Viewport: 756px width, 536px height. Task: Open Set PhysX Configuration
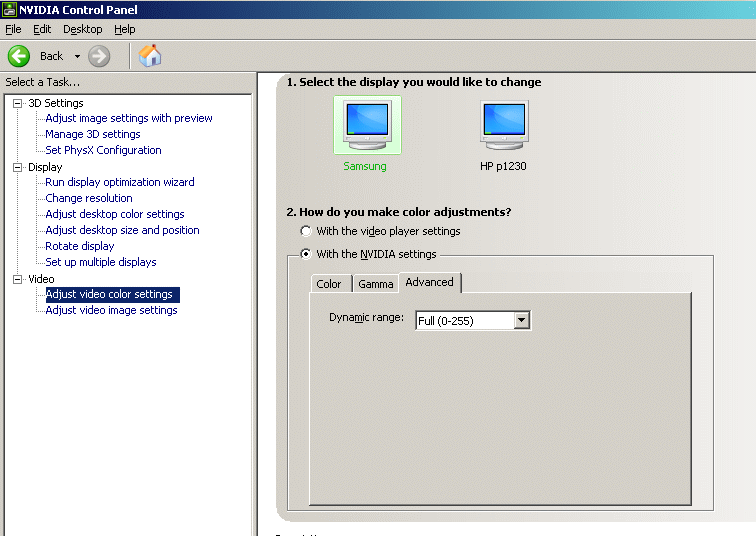[103, 150]
